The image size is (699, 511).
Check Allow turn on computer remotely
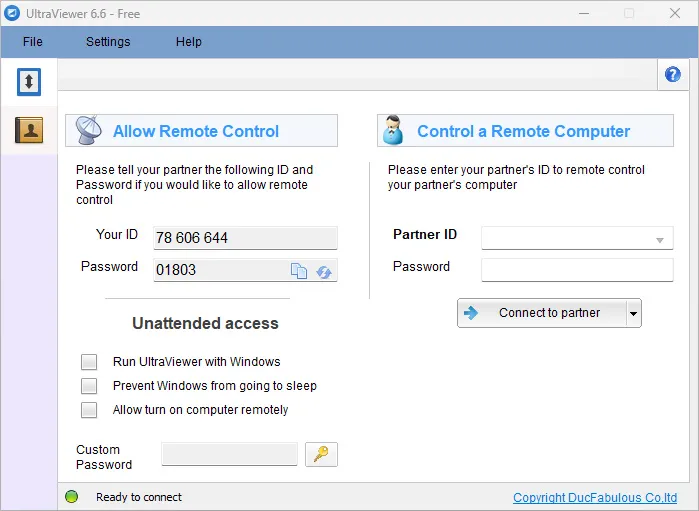click(x=89, y=410)
